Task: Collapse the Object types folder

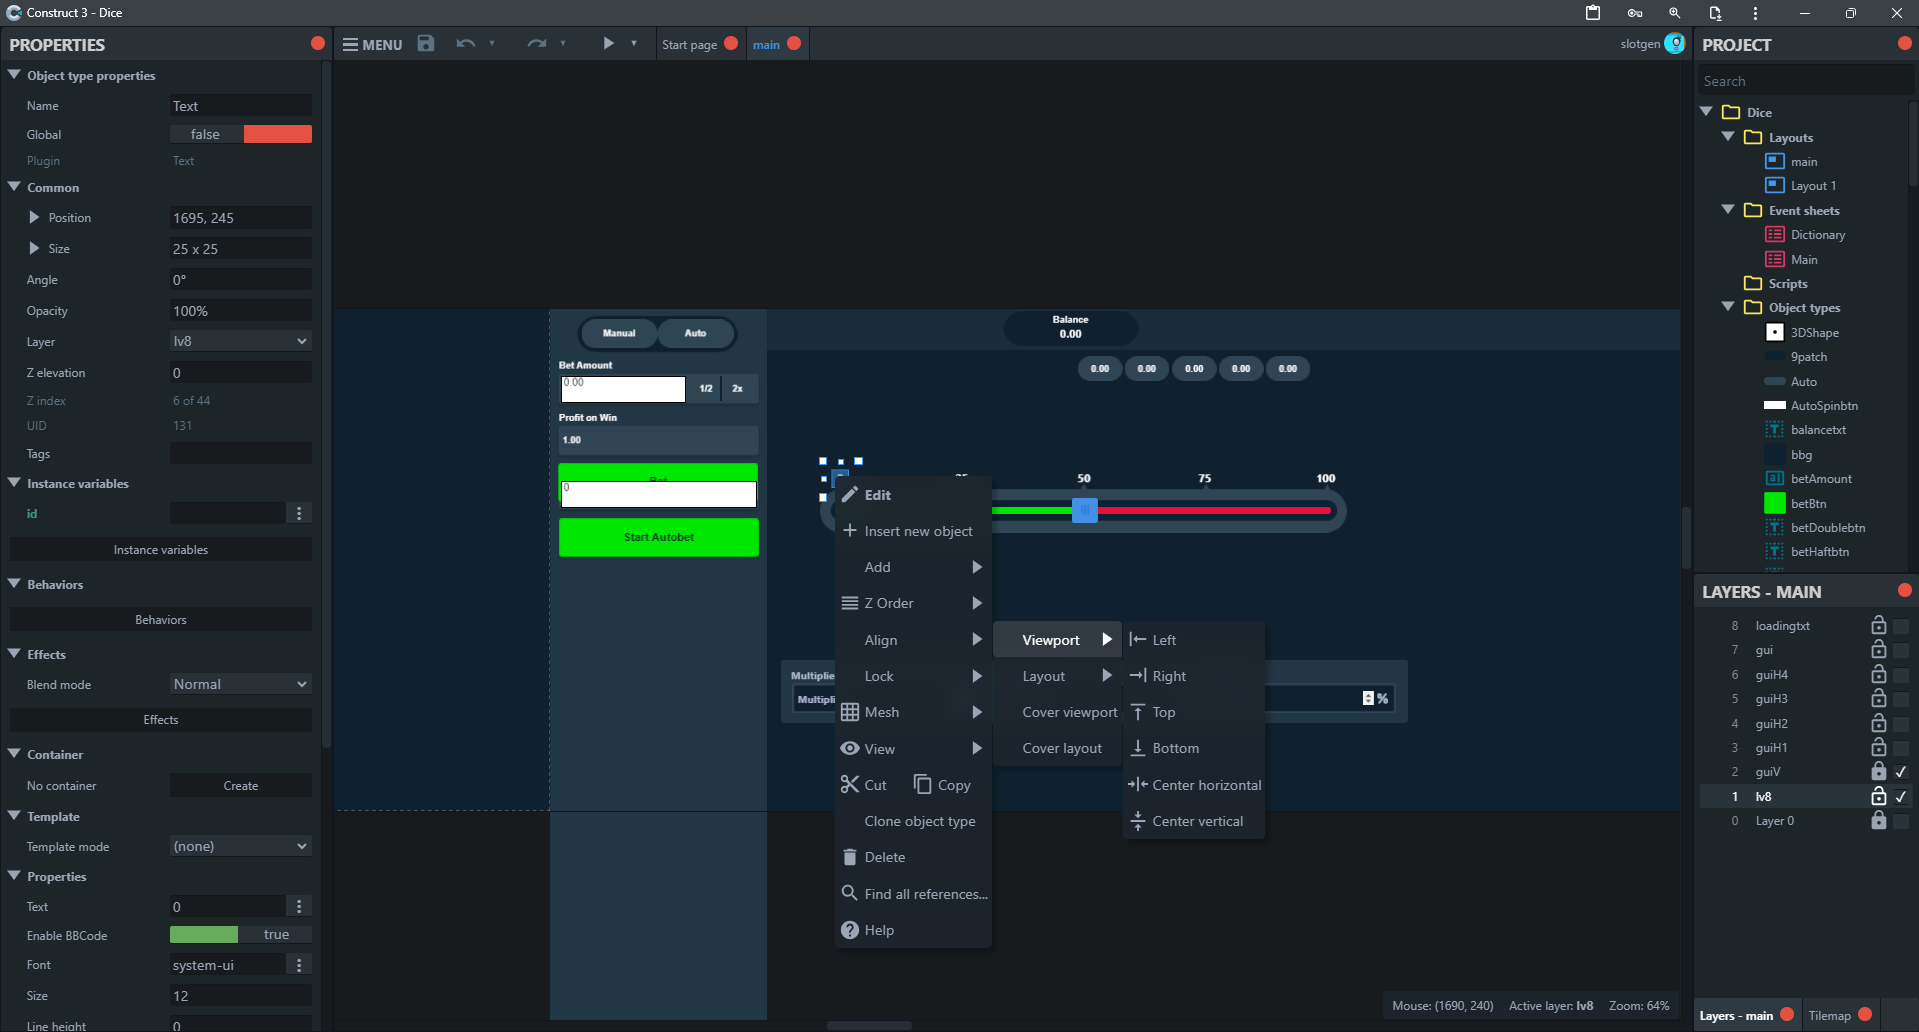Action: point(1728,307)
